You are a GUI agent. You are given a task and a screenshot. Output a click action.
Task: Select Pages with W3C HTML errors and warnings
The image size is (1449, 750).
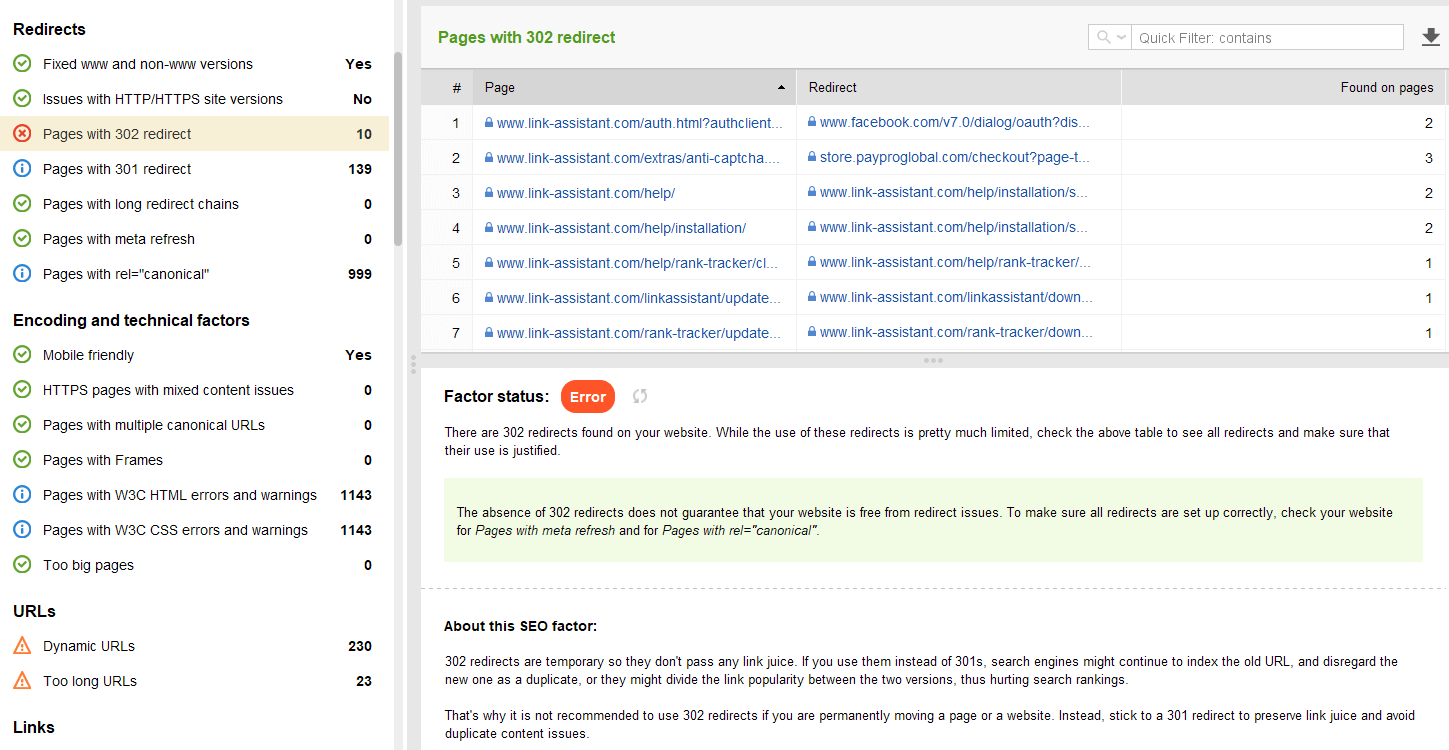click(x=180, y=495)
